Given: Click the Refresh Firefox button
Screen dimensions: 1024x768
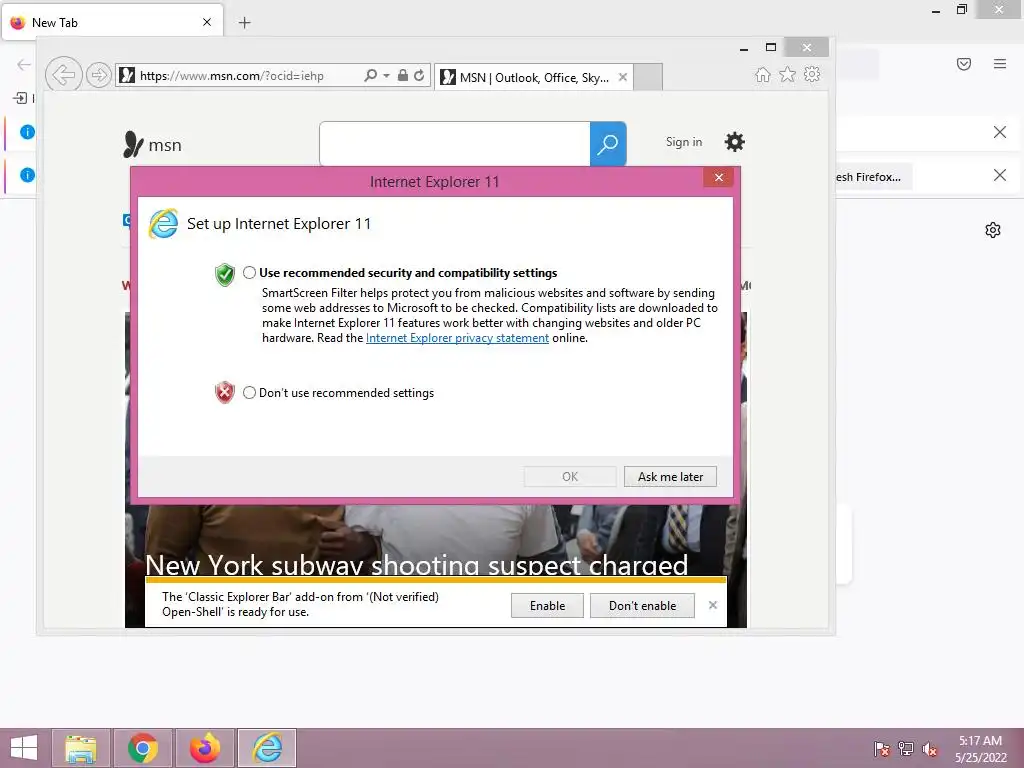Looking at the screenshot, I should 873,177.
